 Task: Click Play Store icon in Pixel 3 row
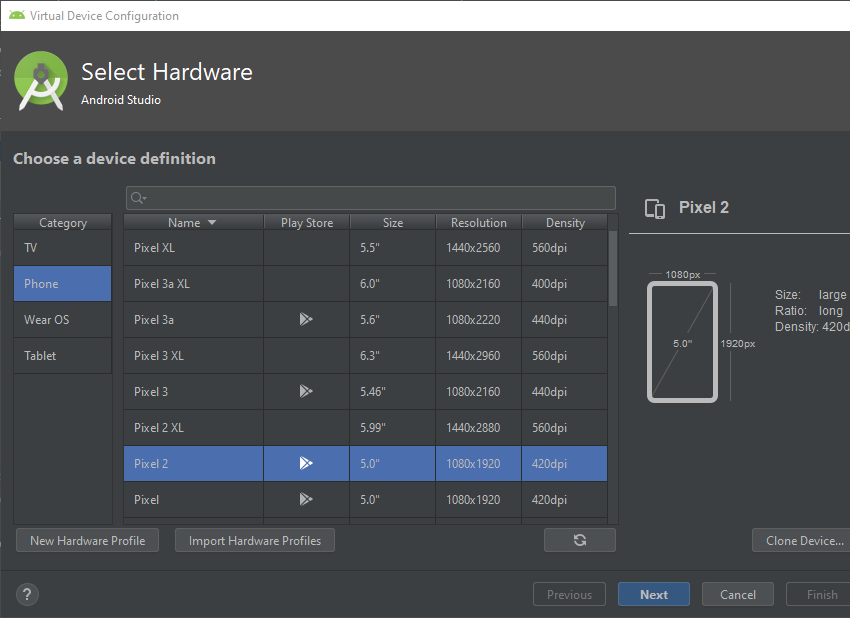(x=306, y=391)
